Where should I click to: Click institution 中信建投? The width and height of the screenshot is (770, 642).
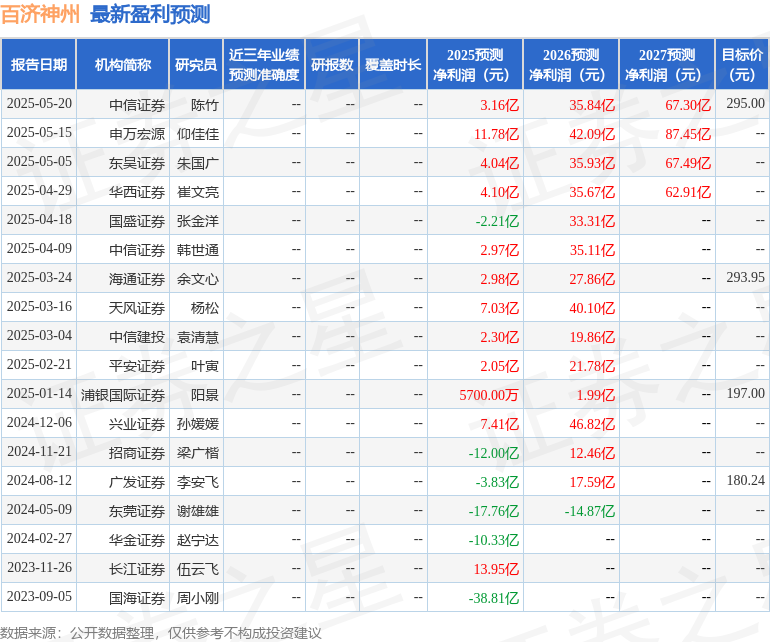coord(137,337)
